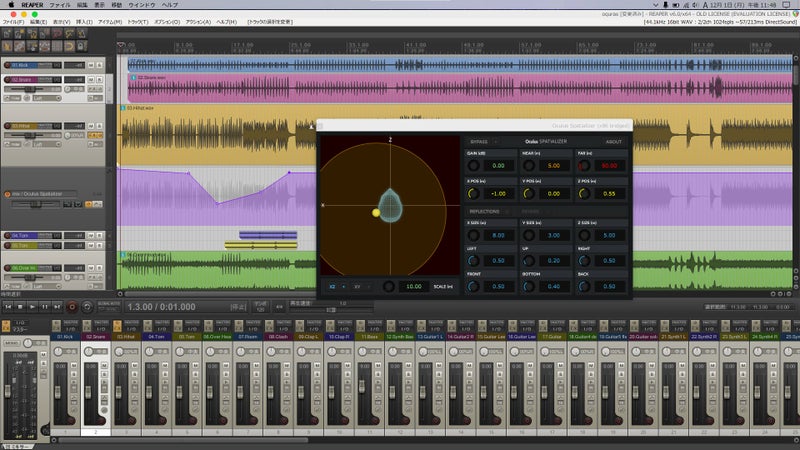Click the Play button in transport bar
Viewport: 800px width, 450px height.
32,307
